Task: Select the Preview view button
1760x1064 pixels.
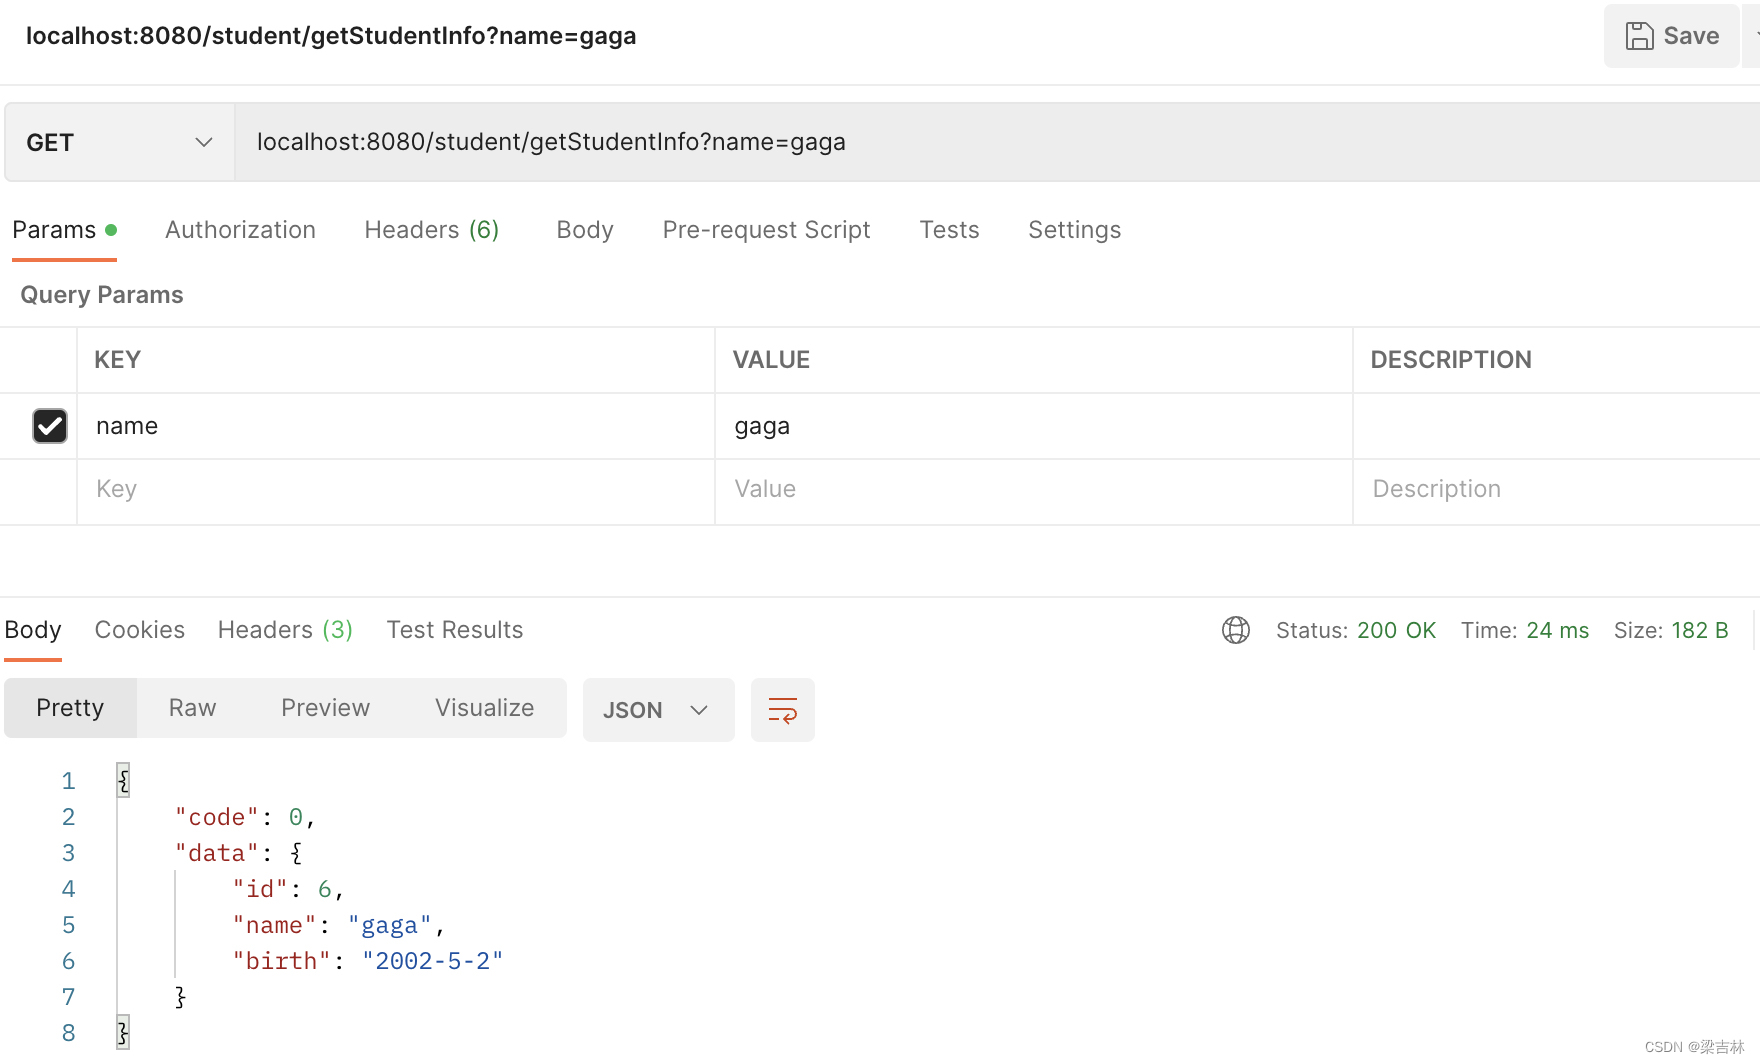Action: pos(326,708)
